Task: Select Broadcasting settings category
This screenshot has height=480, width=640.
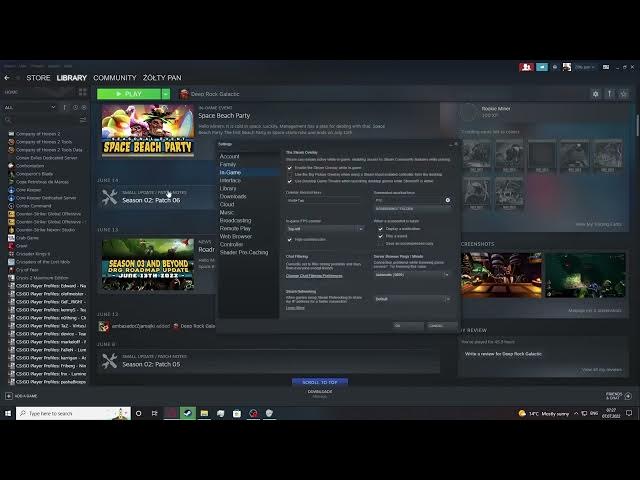Action: pos(236,220)
